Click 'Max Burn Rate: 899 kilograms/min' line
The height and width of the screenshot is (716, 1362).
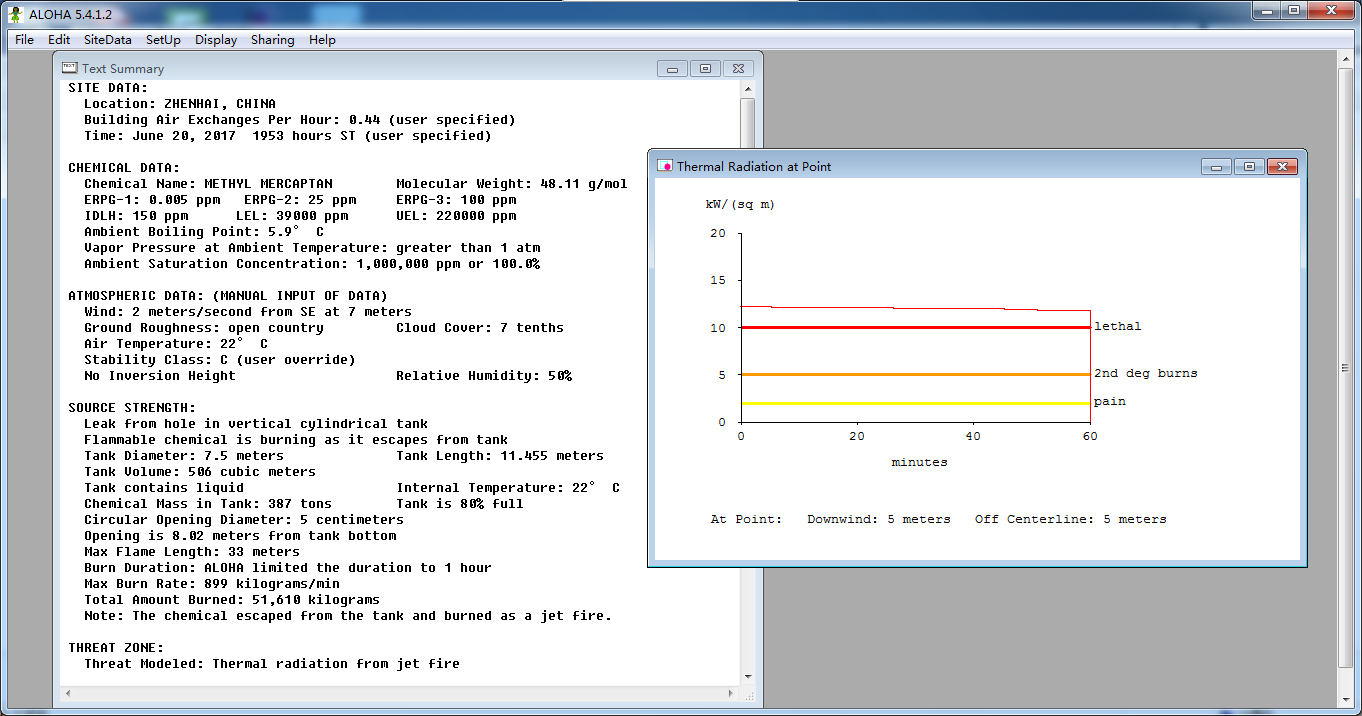coord(212,584)
